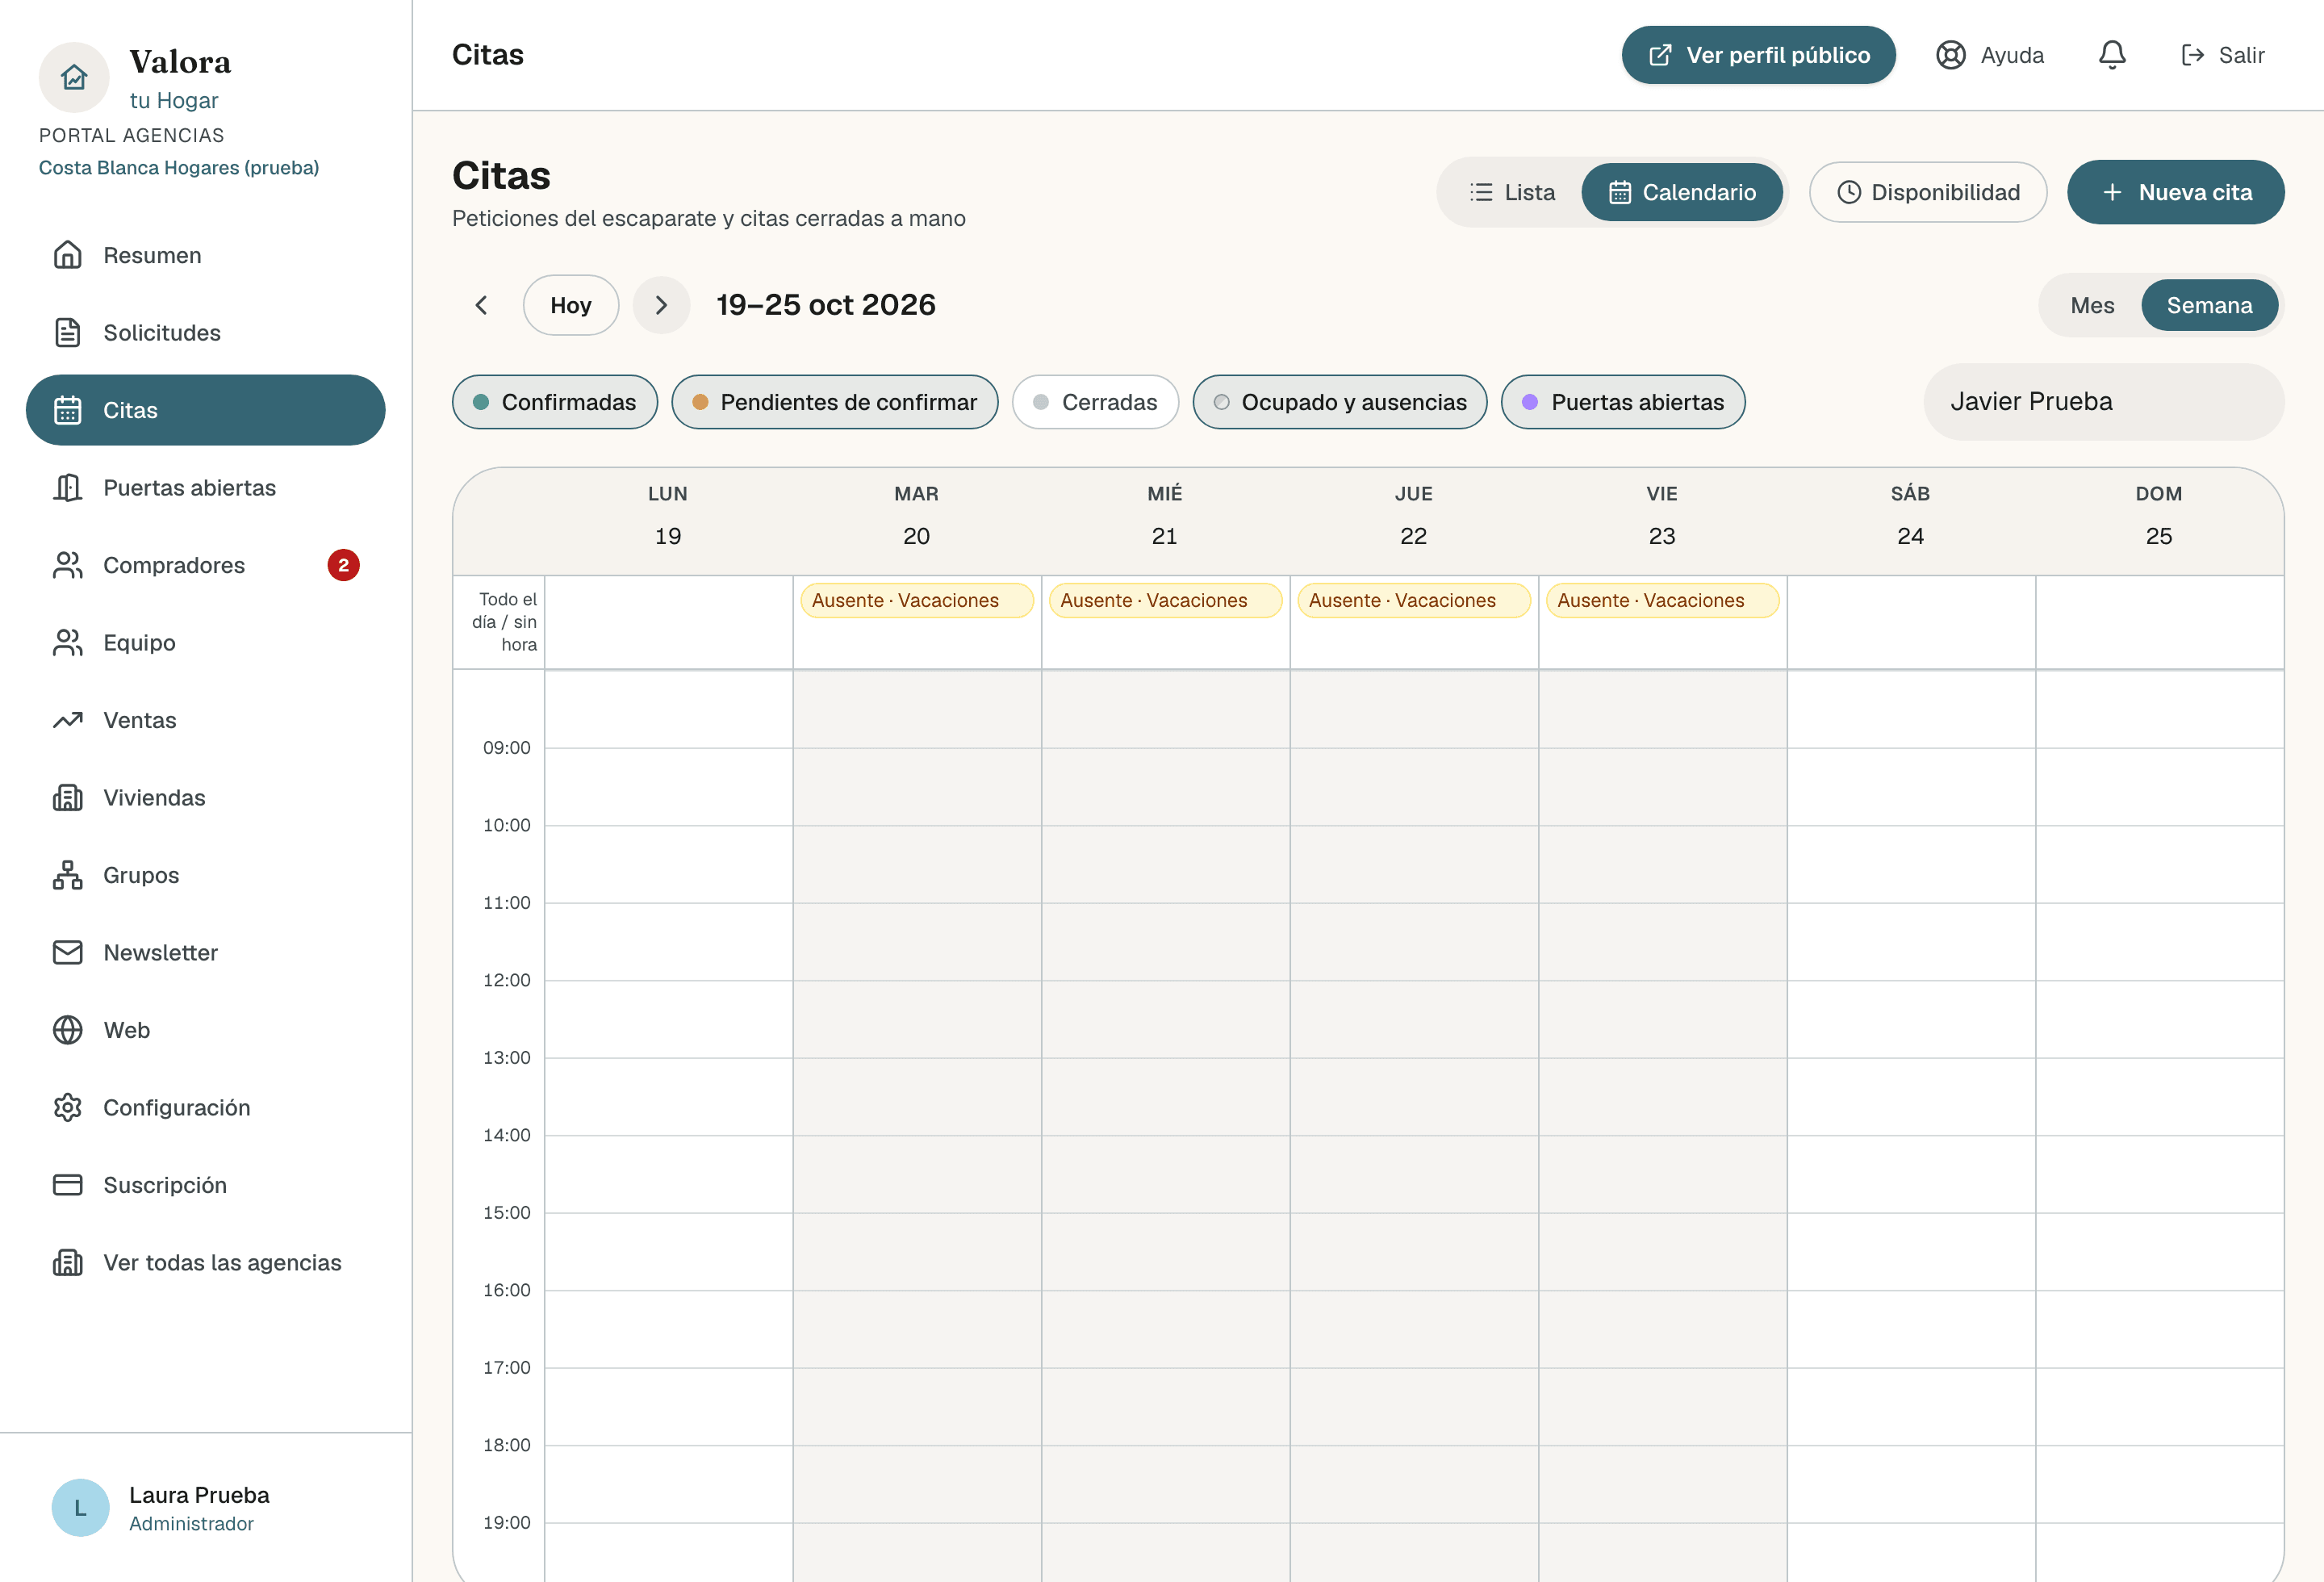Toggle the Ocupado y ausencias filter
Screen dimensions: 2324x1582
1340,402
